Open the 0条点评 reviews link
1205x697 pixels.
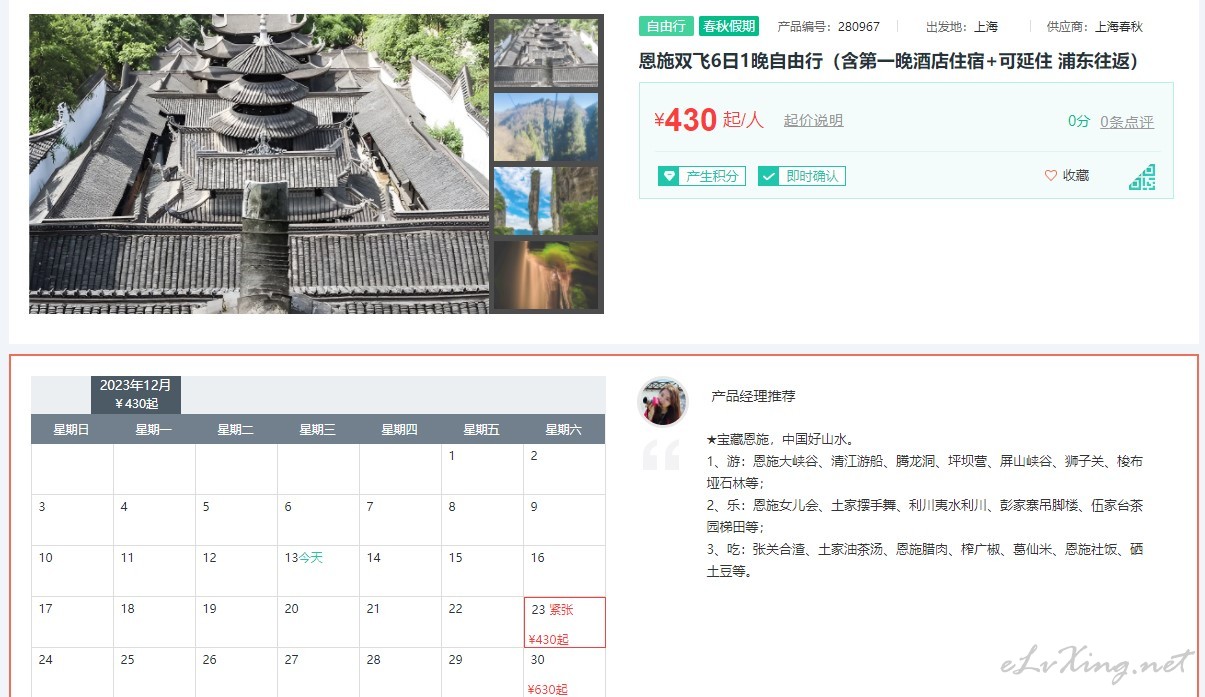1127,122
